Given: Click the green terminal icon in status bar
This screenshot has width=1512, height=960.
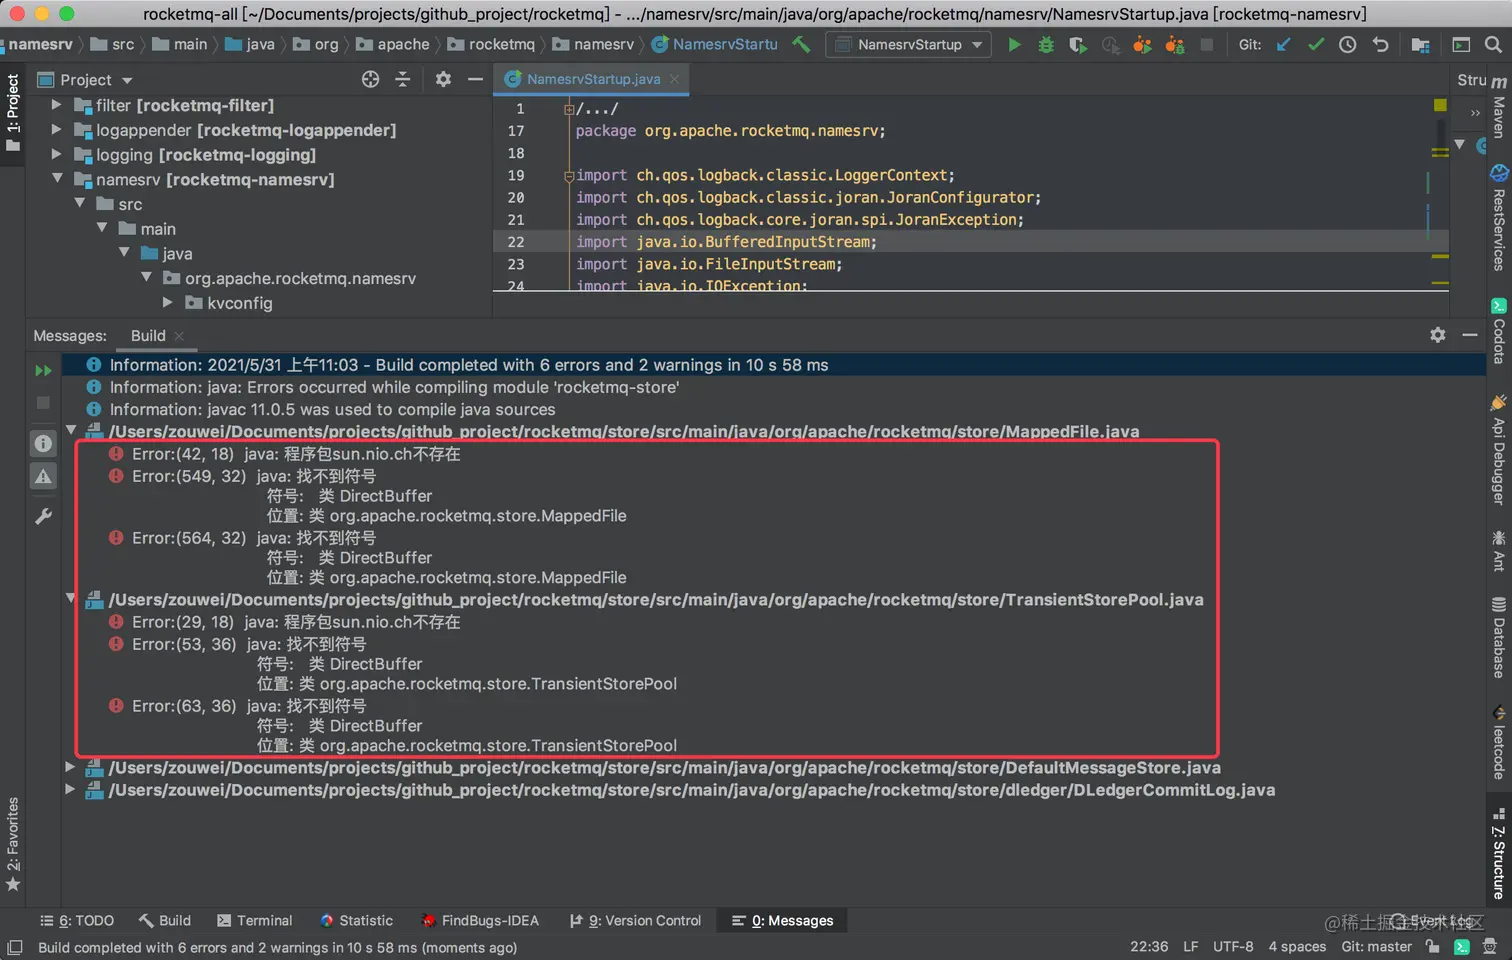Looking at the screenshot, I should click(1462, 946).
